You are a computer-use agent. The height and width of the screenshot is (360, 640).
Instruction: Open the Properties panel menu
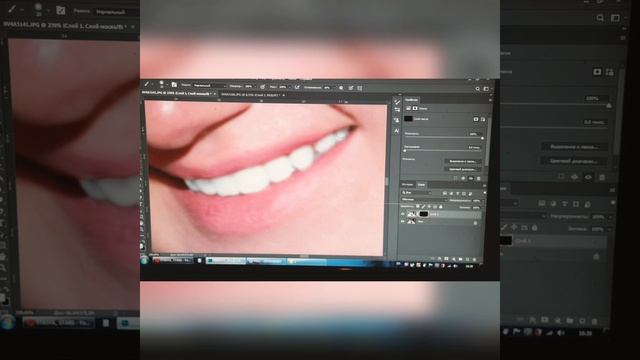(x=491, y=100)
